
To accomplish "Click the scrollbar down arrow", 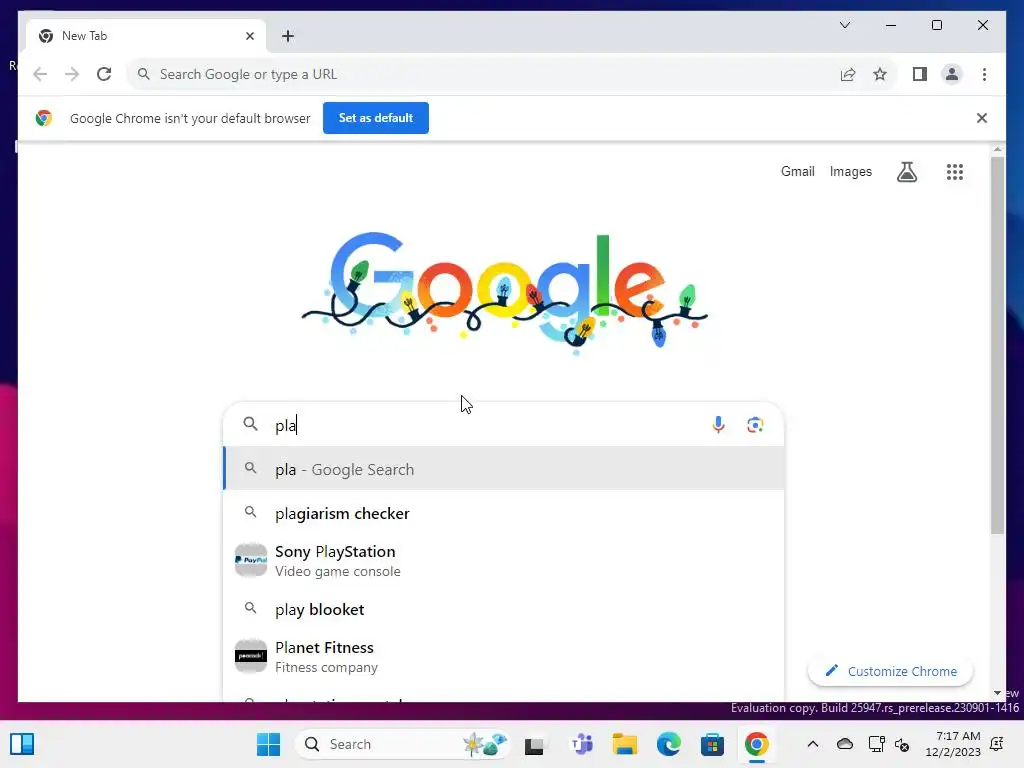I will (997, 693).
